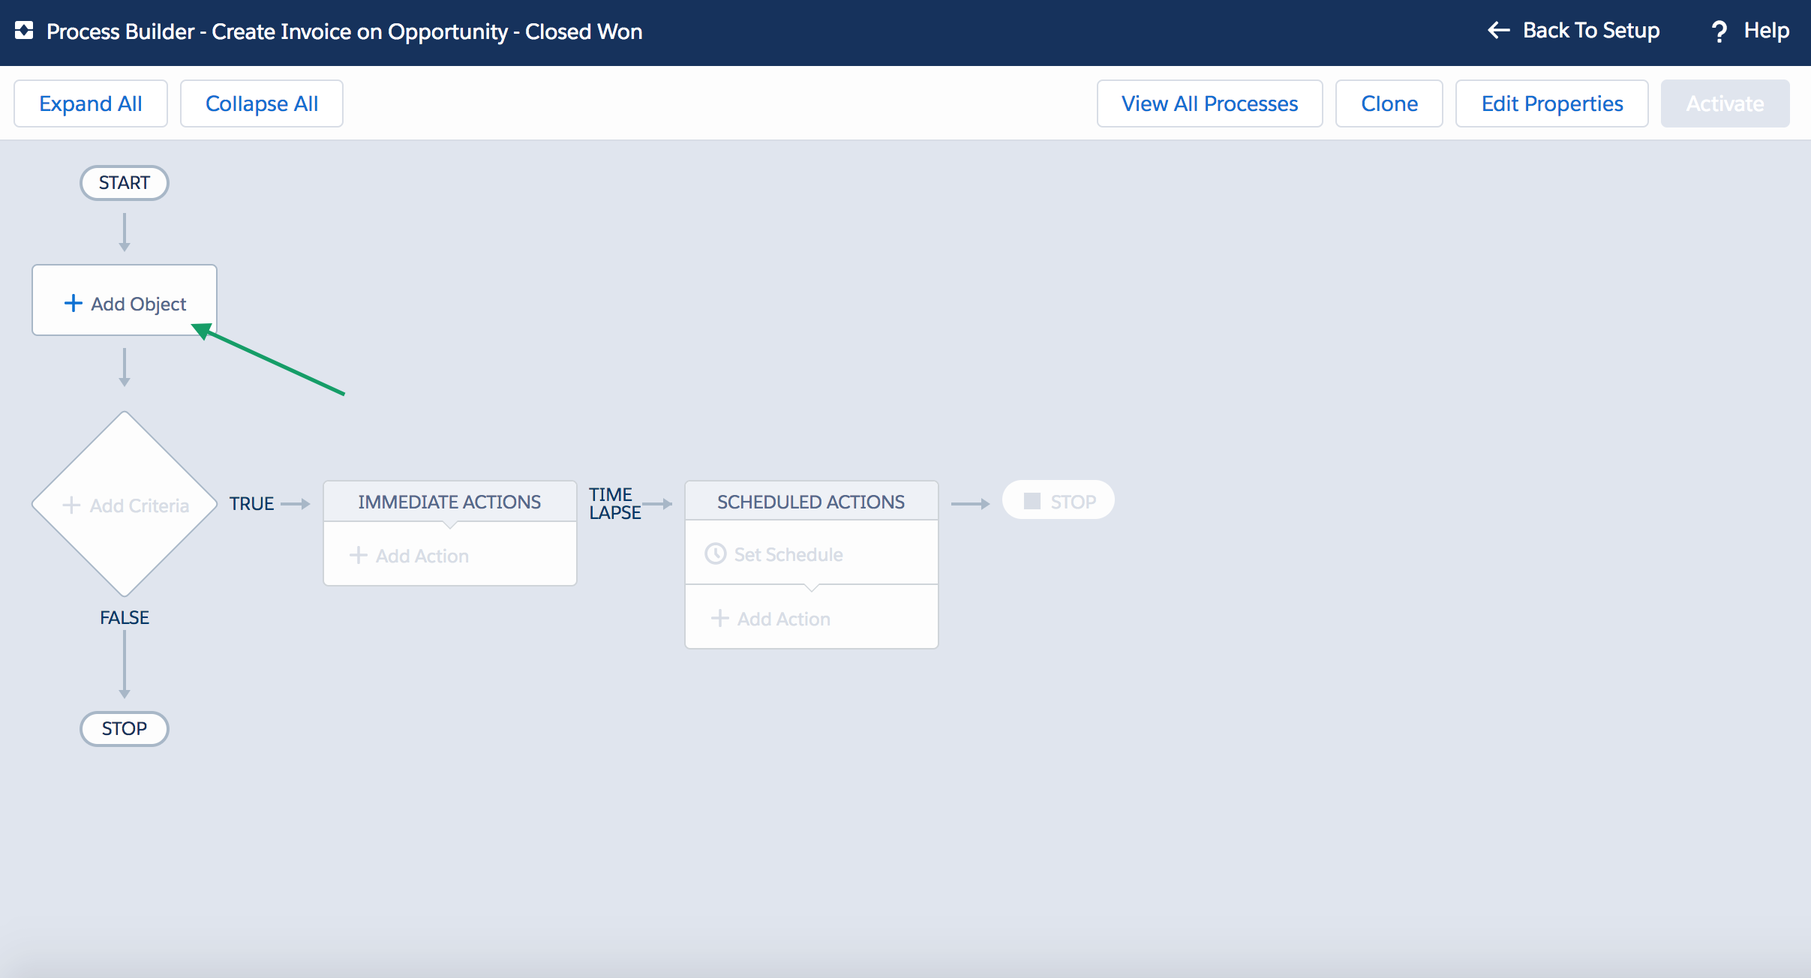Screen dimensions: 1811x978
Task: Click the Activate button
Action: [1725, 104]
